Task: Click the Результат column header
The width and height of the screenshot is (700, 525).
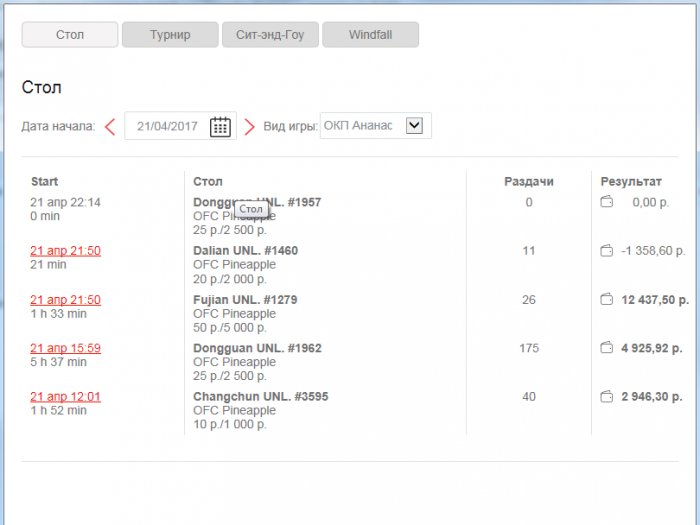Action: tap(631, 182)
